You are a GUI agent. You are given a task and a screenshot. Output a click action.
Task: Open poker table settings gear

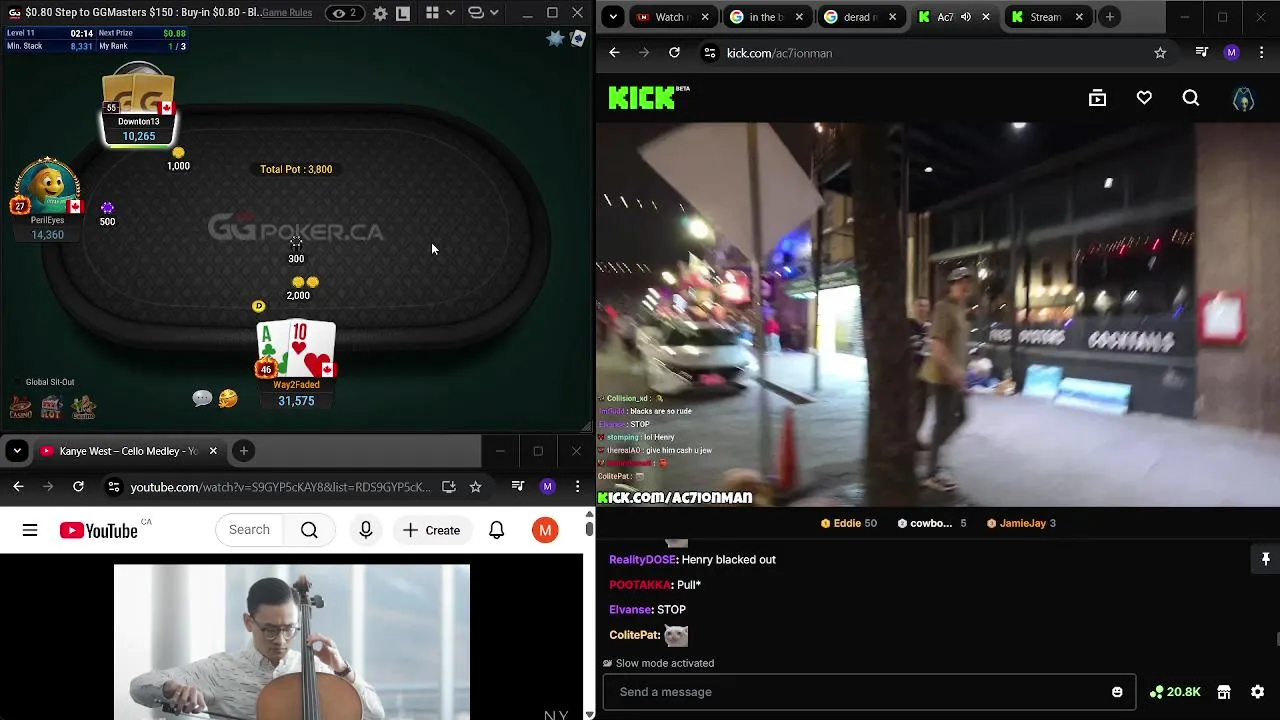380,13
